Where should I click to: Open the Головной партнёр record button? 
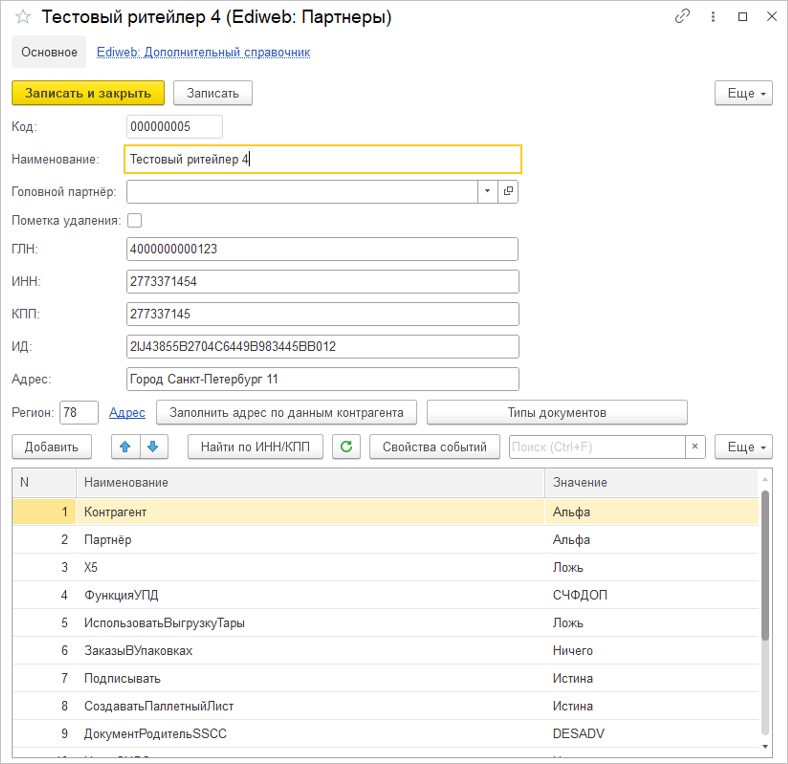pyautogui.click(x=508, y=191)
